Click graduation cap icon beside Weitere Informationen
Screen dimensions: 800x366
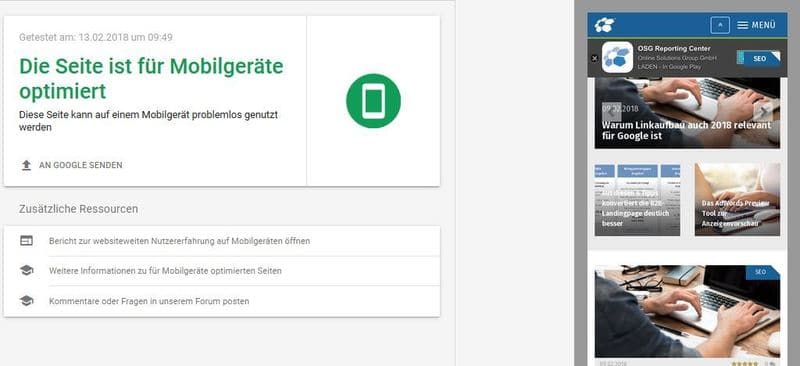pos(27,271)
